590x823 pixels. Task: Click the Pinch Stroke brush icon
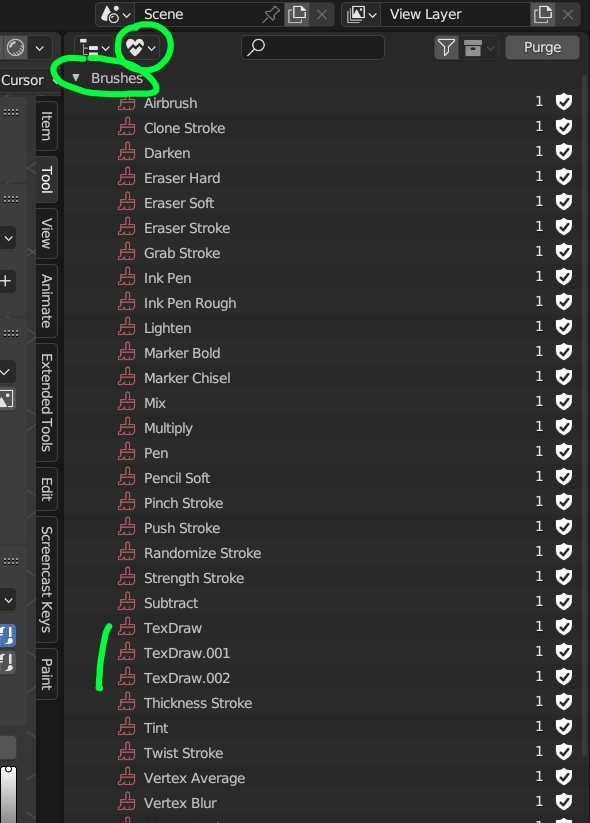[127, 503]
